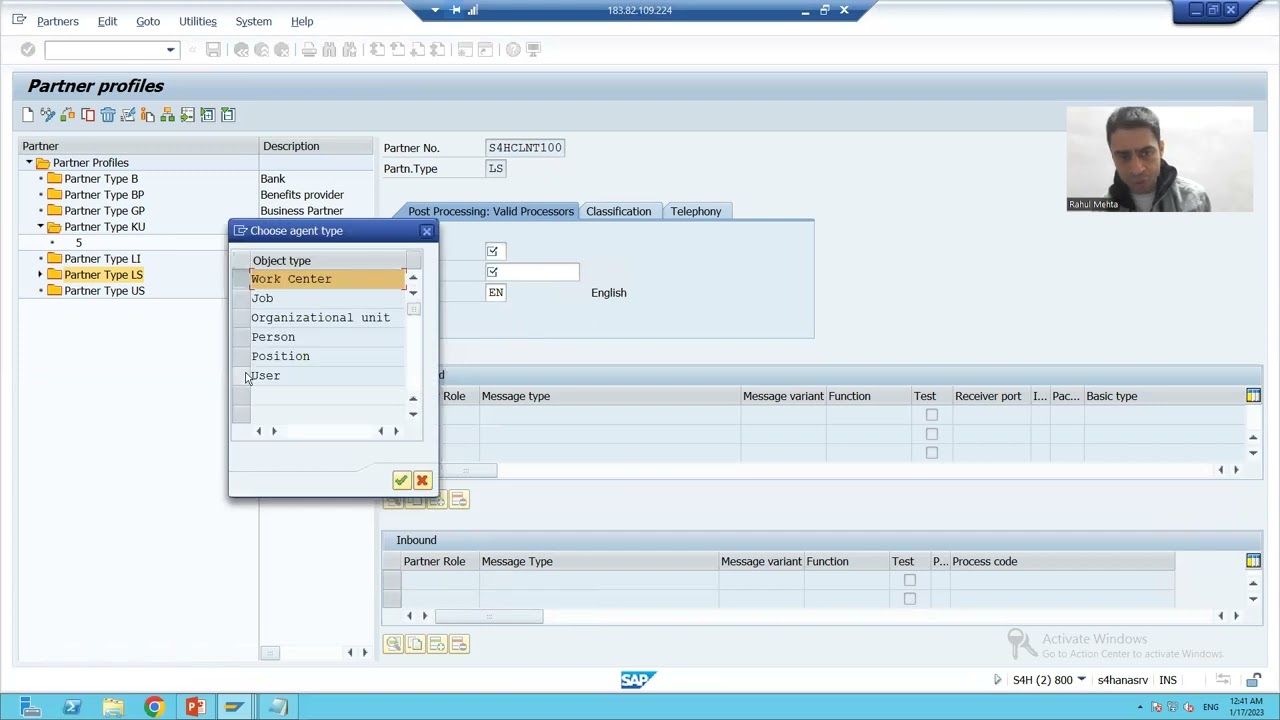Image resolution: width=1280 pixels, height=720 pixels.
Task: Collapse the Partner Profiles root node
Action: (29, 163)
